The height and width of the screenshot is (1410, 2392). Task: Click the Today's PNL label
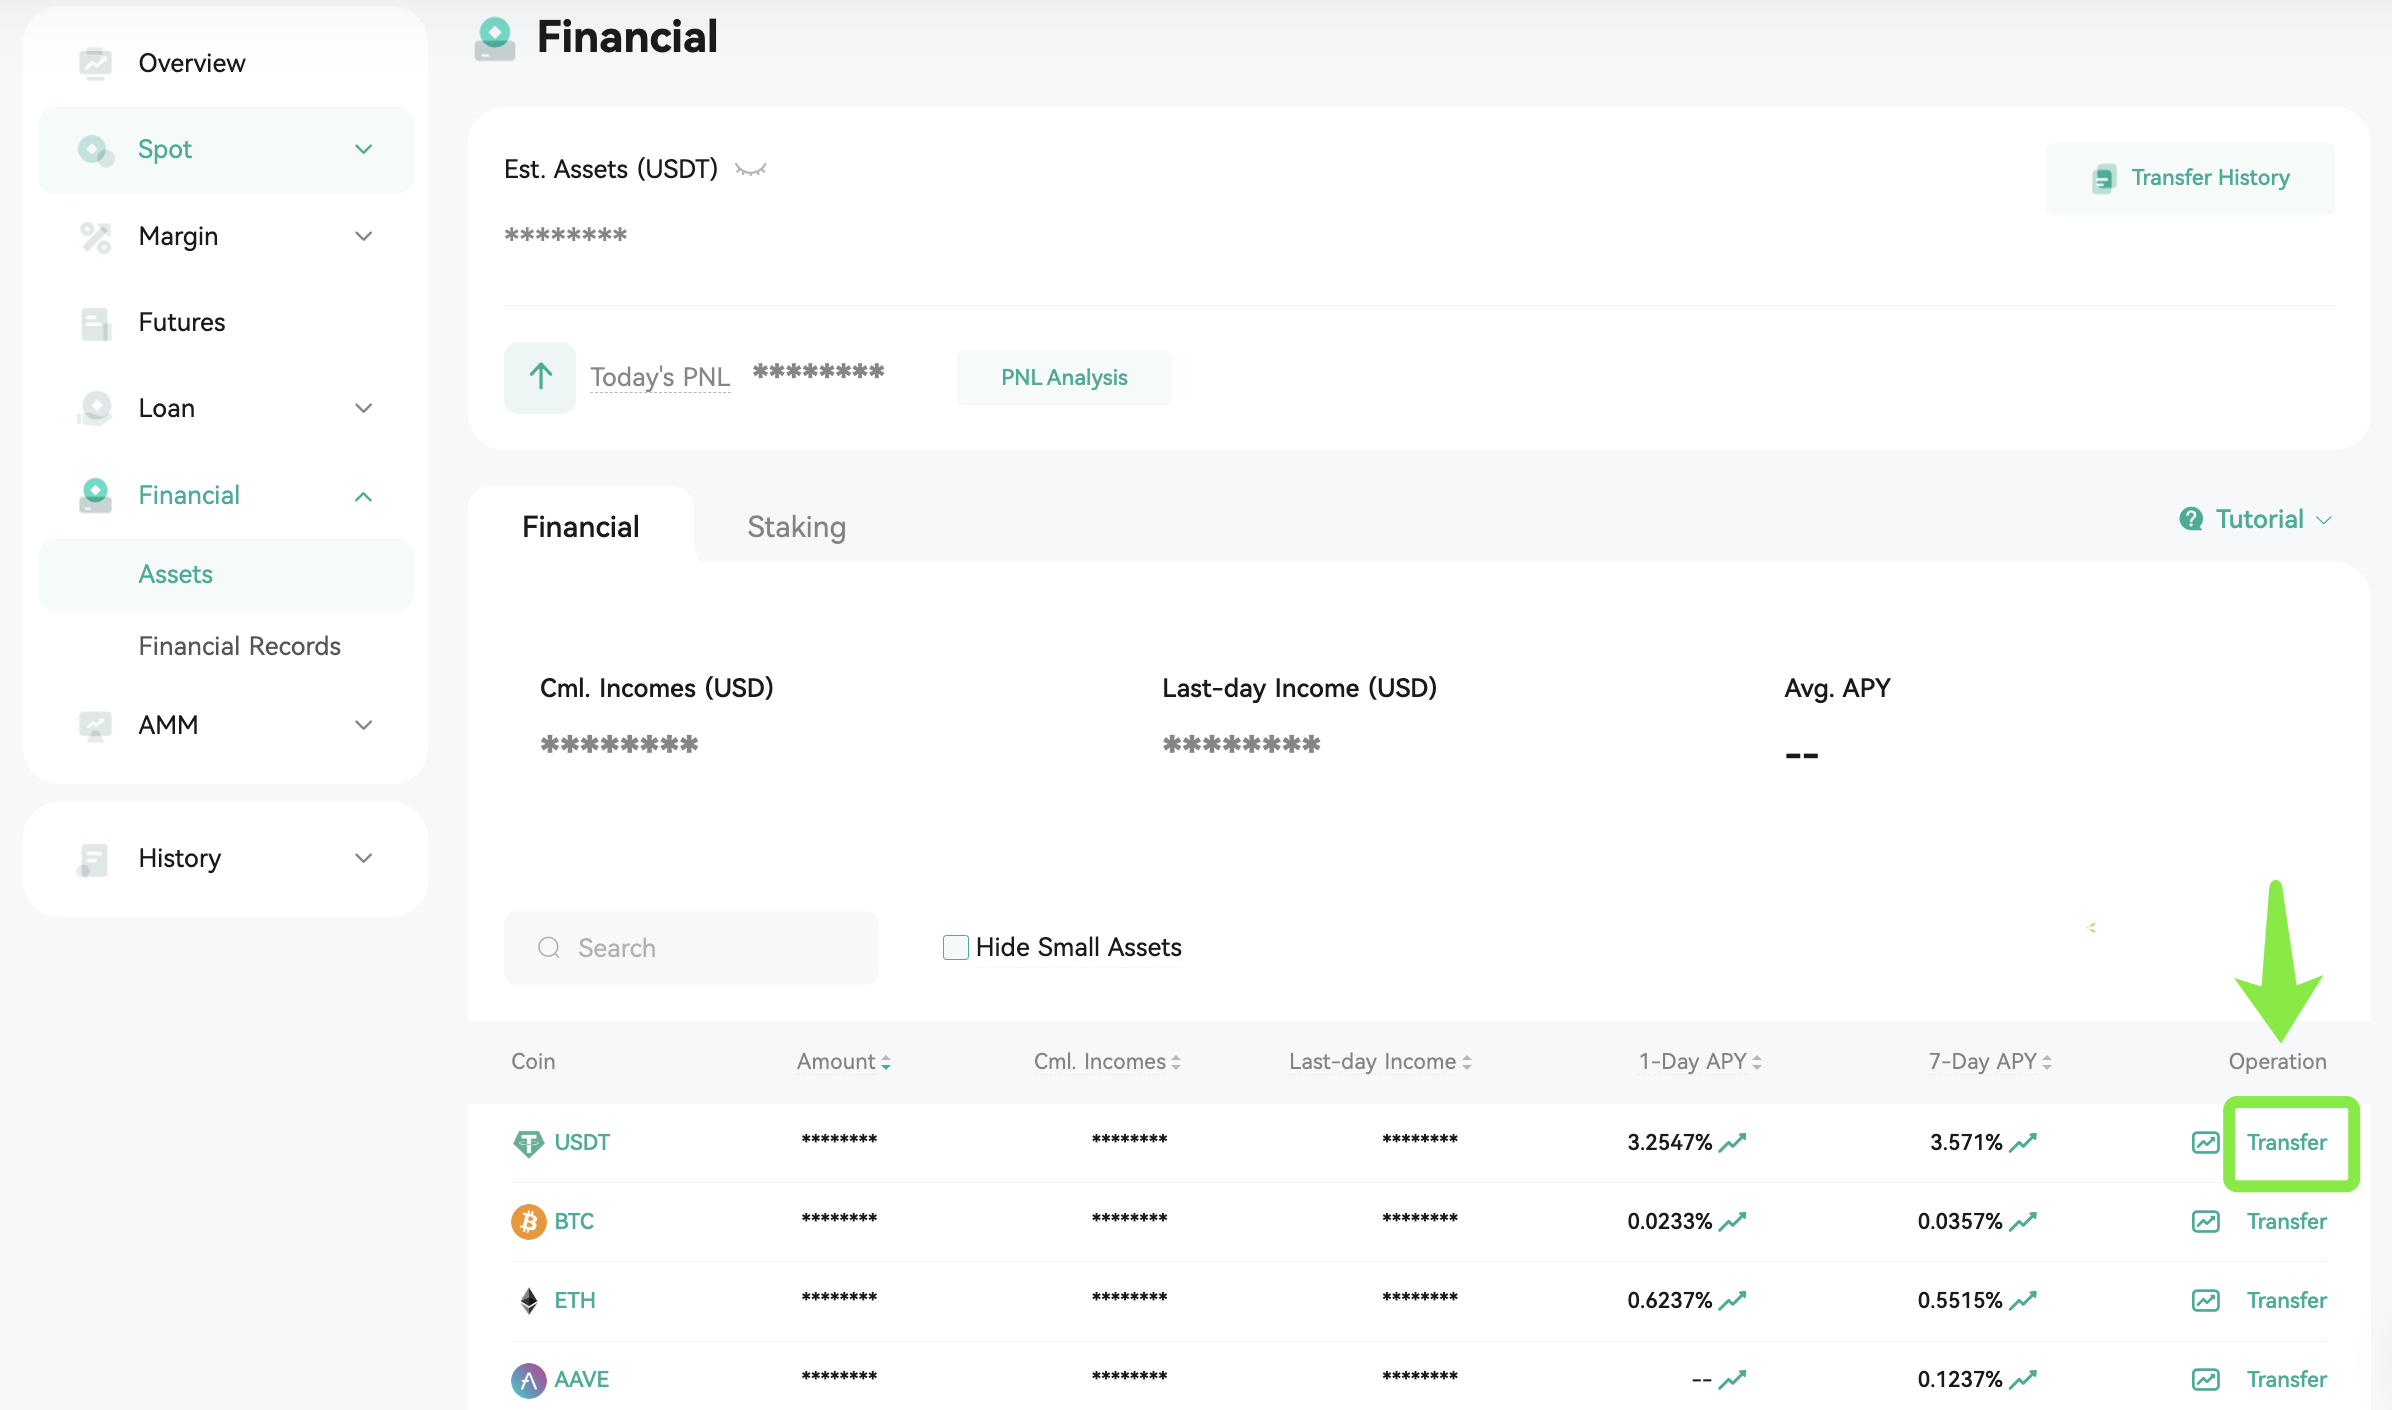pos(660,377)
